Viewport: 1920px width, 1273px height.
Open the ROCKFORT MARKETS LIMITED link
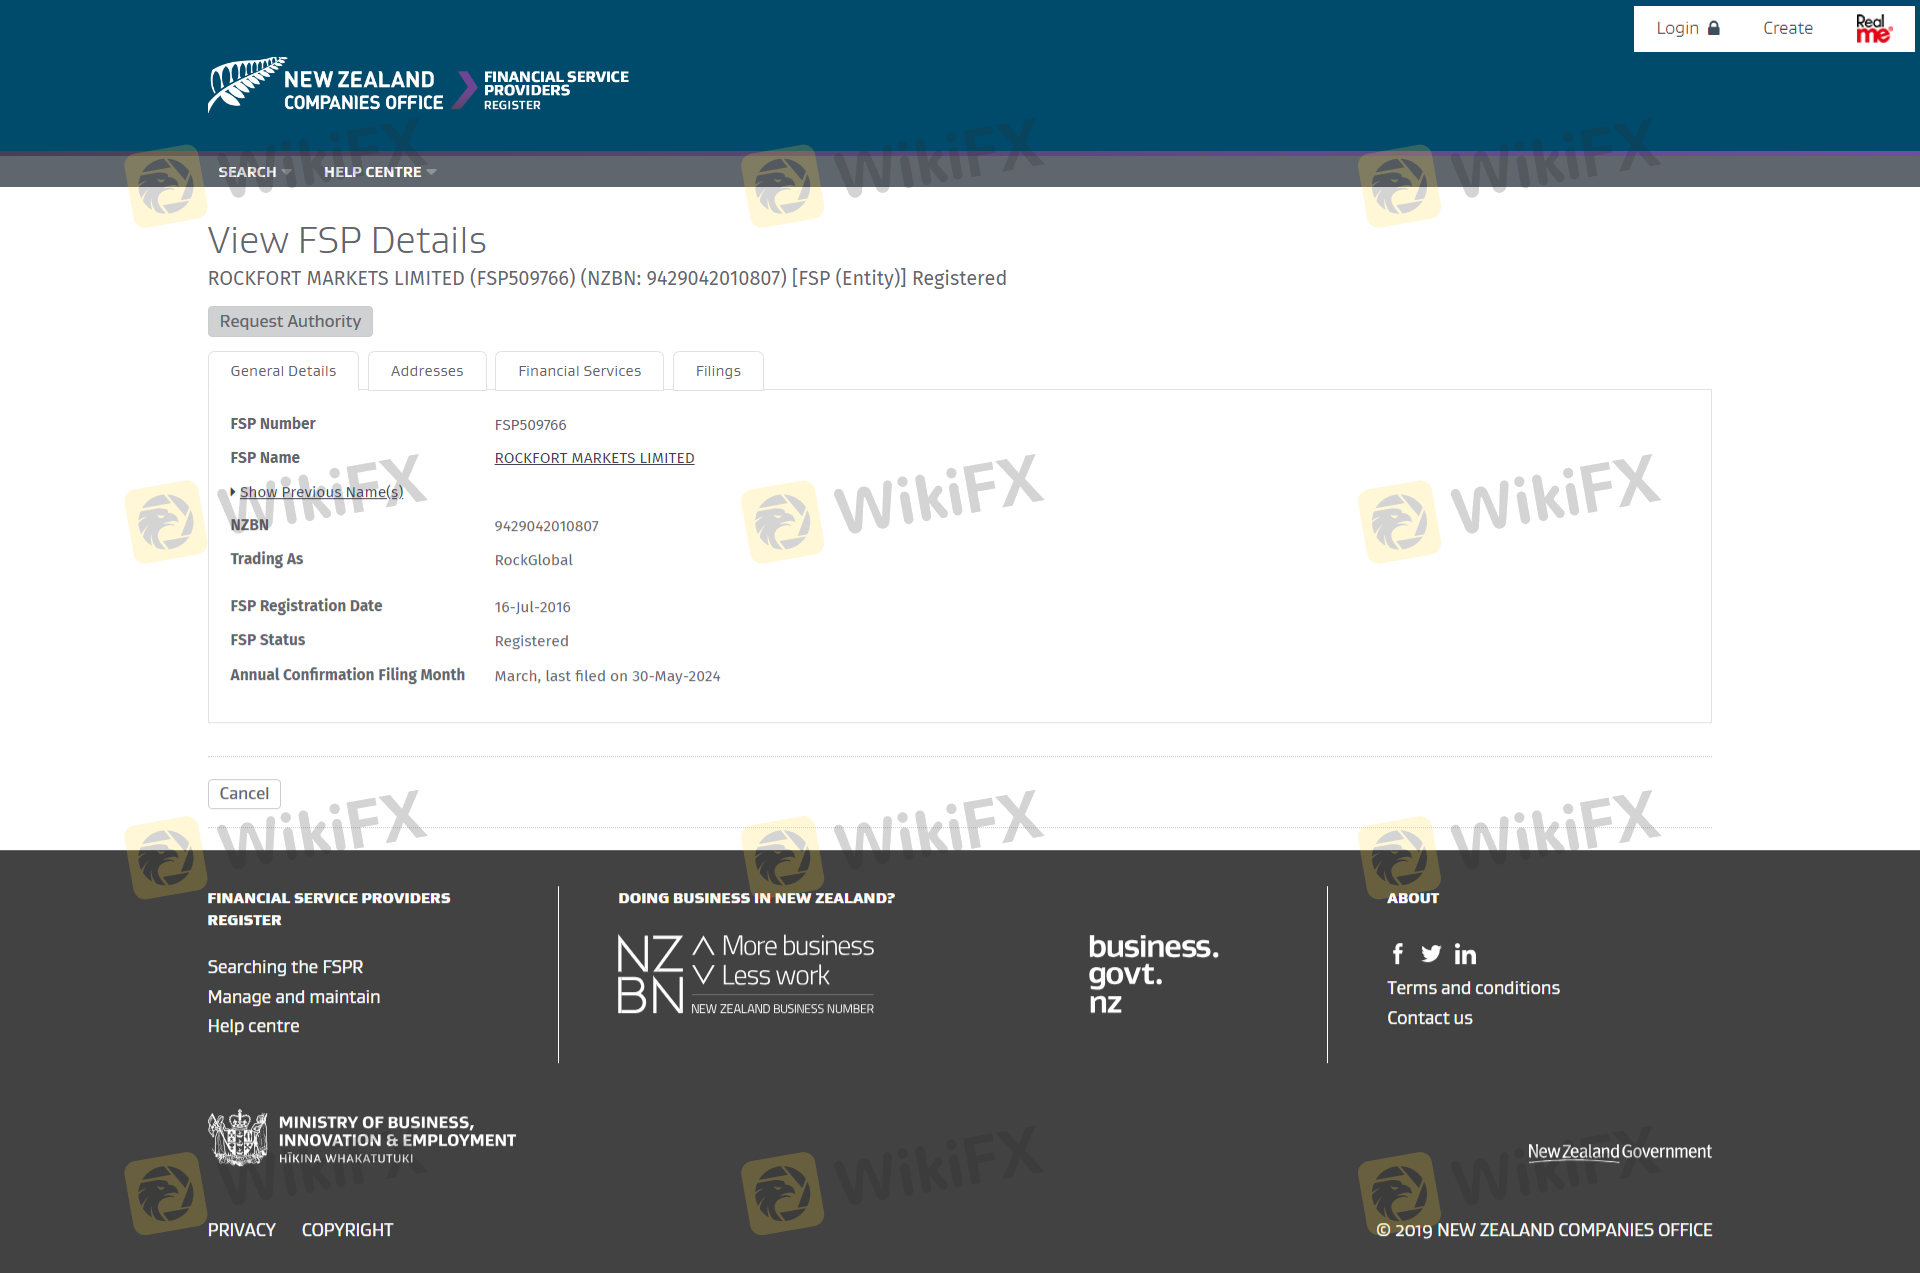594,458
